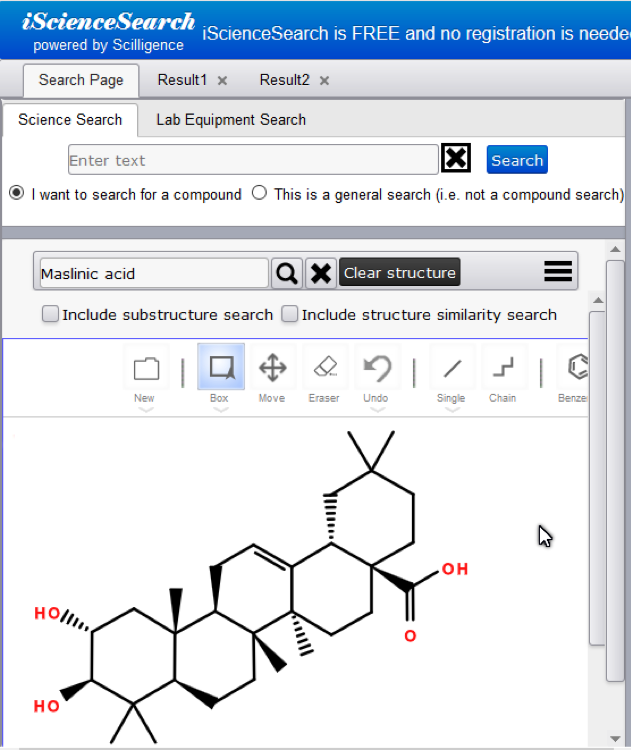This screenshot has width=631, height=750.
Task: Enable Include structure similarity search checkbox
Action: coord(289,314)
